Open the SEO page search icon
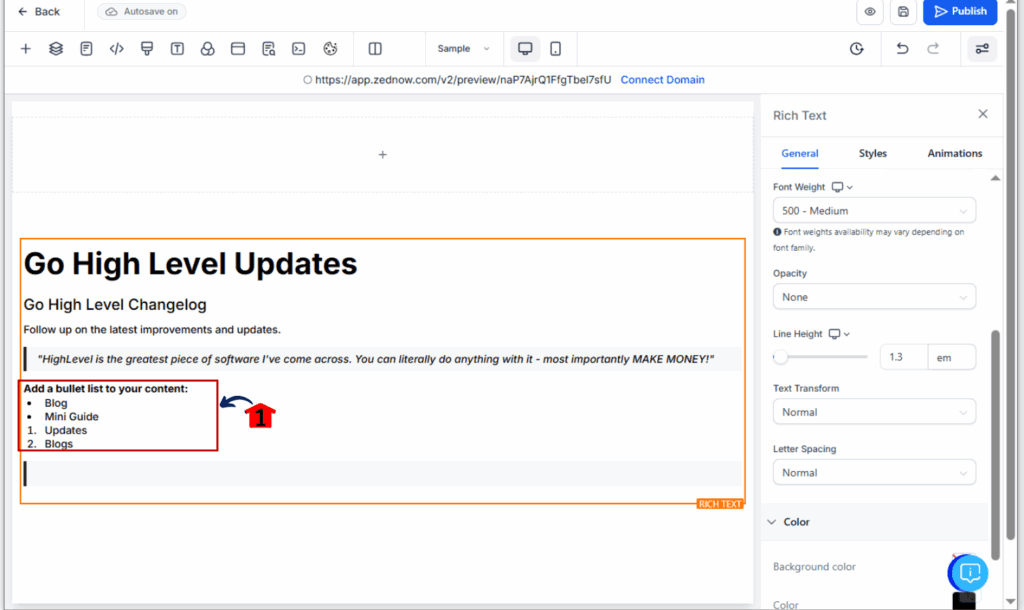 [268, 49]
